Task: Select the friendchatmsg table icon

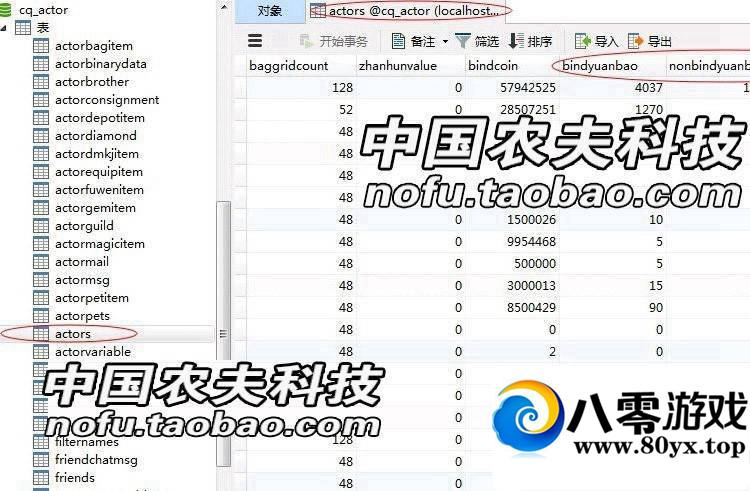Action: click(x=41, y=460)
